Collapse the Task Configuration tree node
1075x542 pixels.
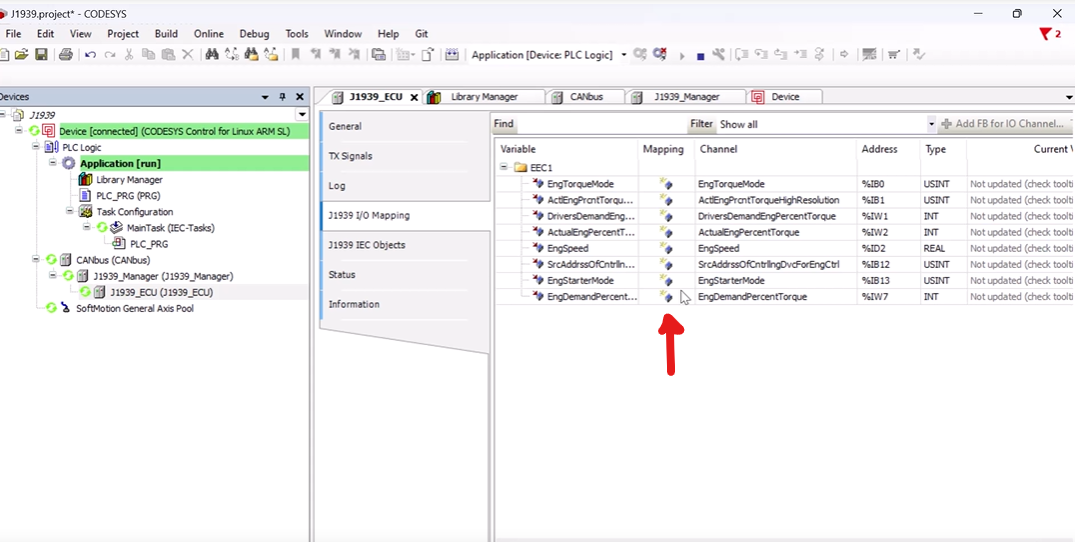70,212
